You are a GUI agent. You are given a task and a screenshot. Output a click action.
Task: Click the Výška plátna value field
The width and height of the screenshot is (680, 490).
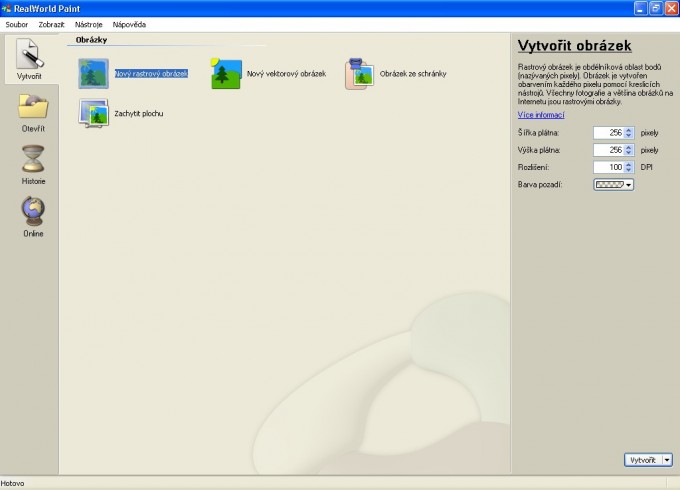tap(609, 150)
